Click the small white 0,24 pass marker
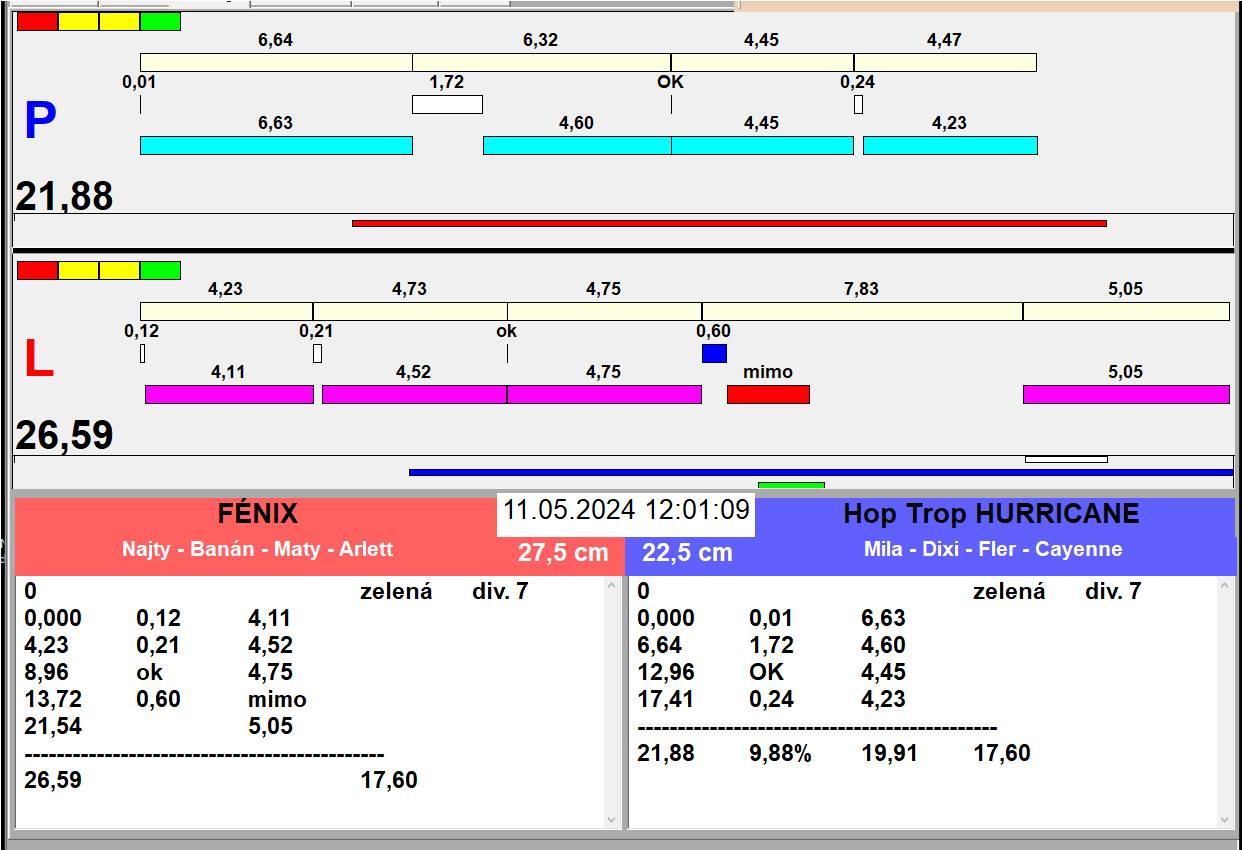Image resolution: width=1242 pixels, height=850 pixels. tap(858, 104)
